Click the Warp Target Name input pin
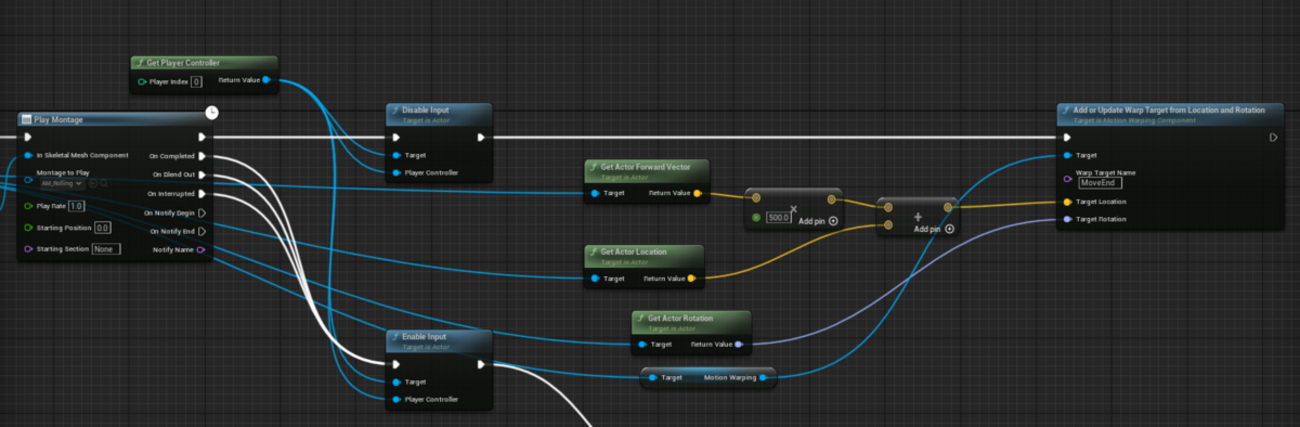The width and height of the screenshot is (1300, 427). (1068, 179)
